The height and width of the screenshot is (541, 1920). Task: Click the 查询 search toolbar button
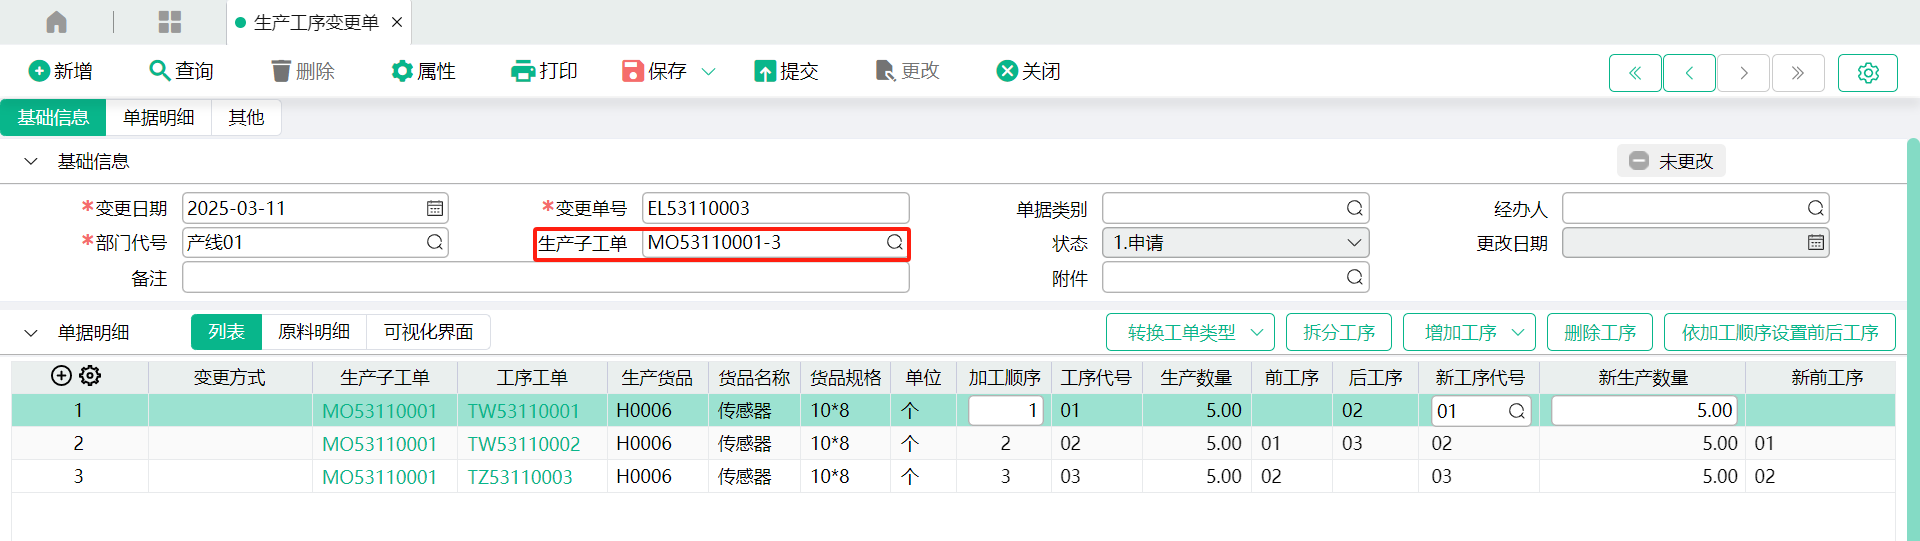coord(181,71)
